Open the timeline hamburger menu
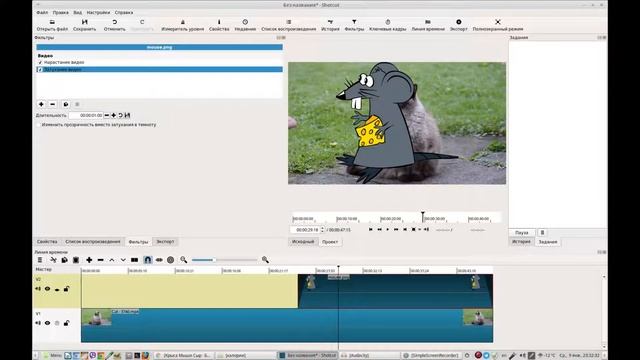This screenshot has width=640, height=360. (40, 260)
